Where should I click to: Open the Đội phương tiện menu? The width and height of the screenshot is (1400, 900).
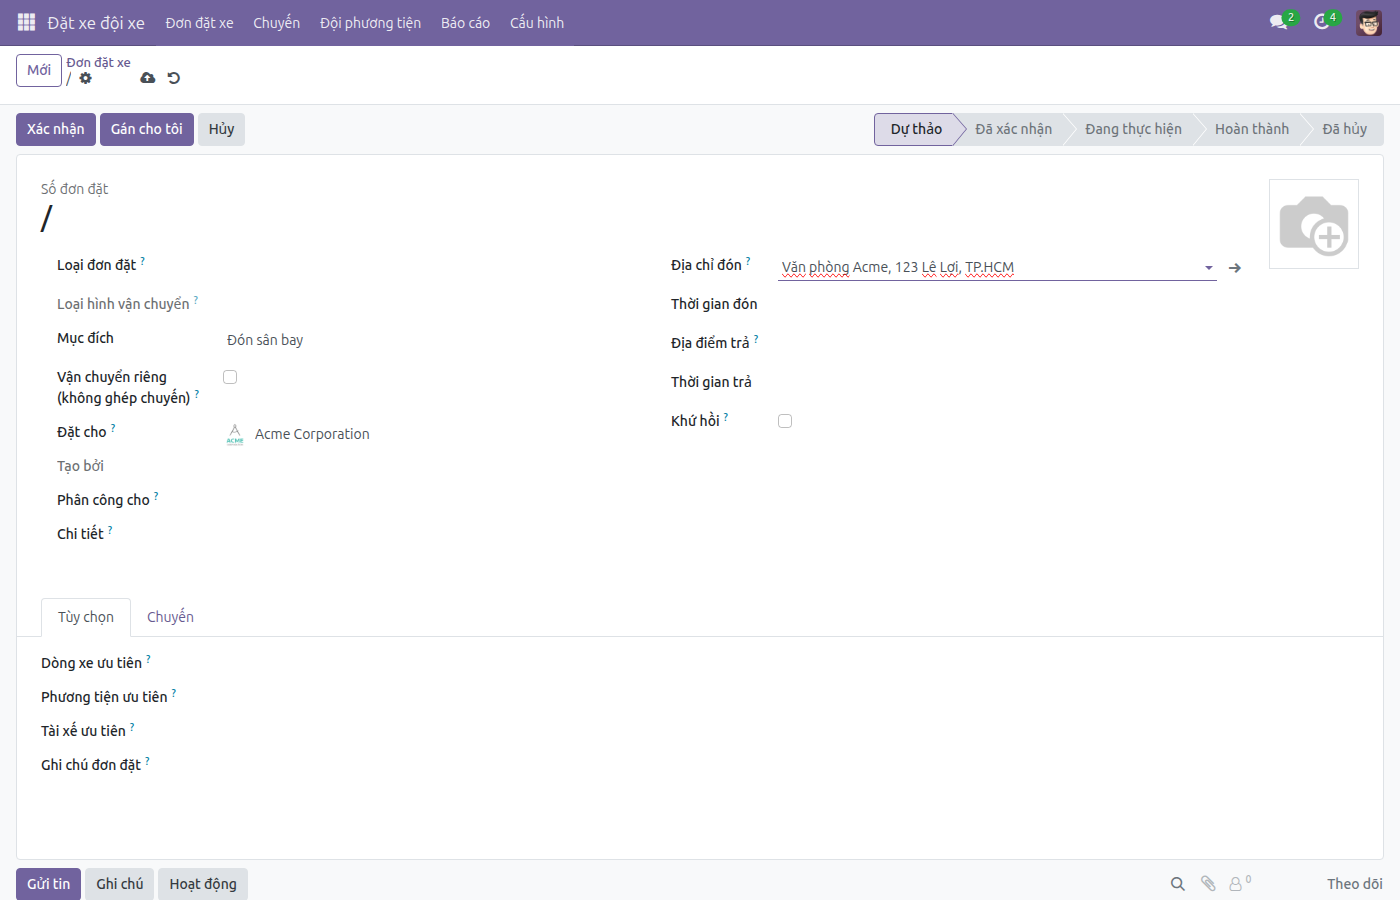pos(370,23)
